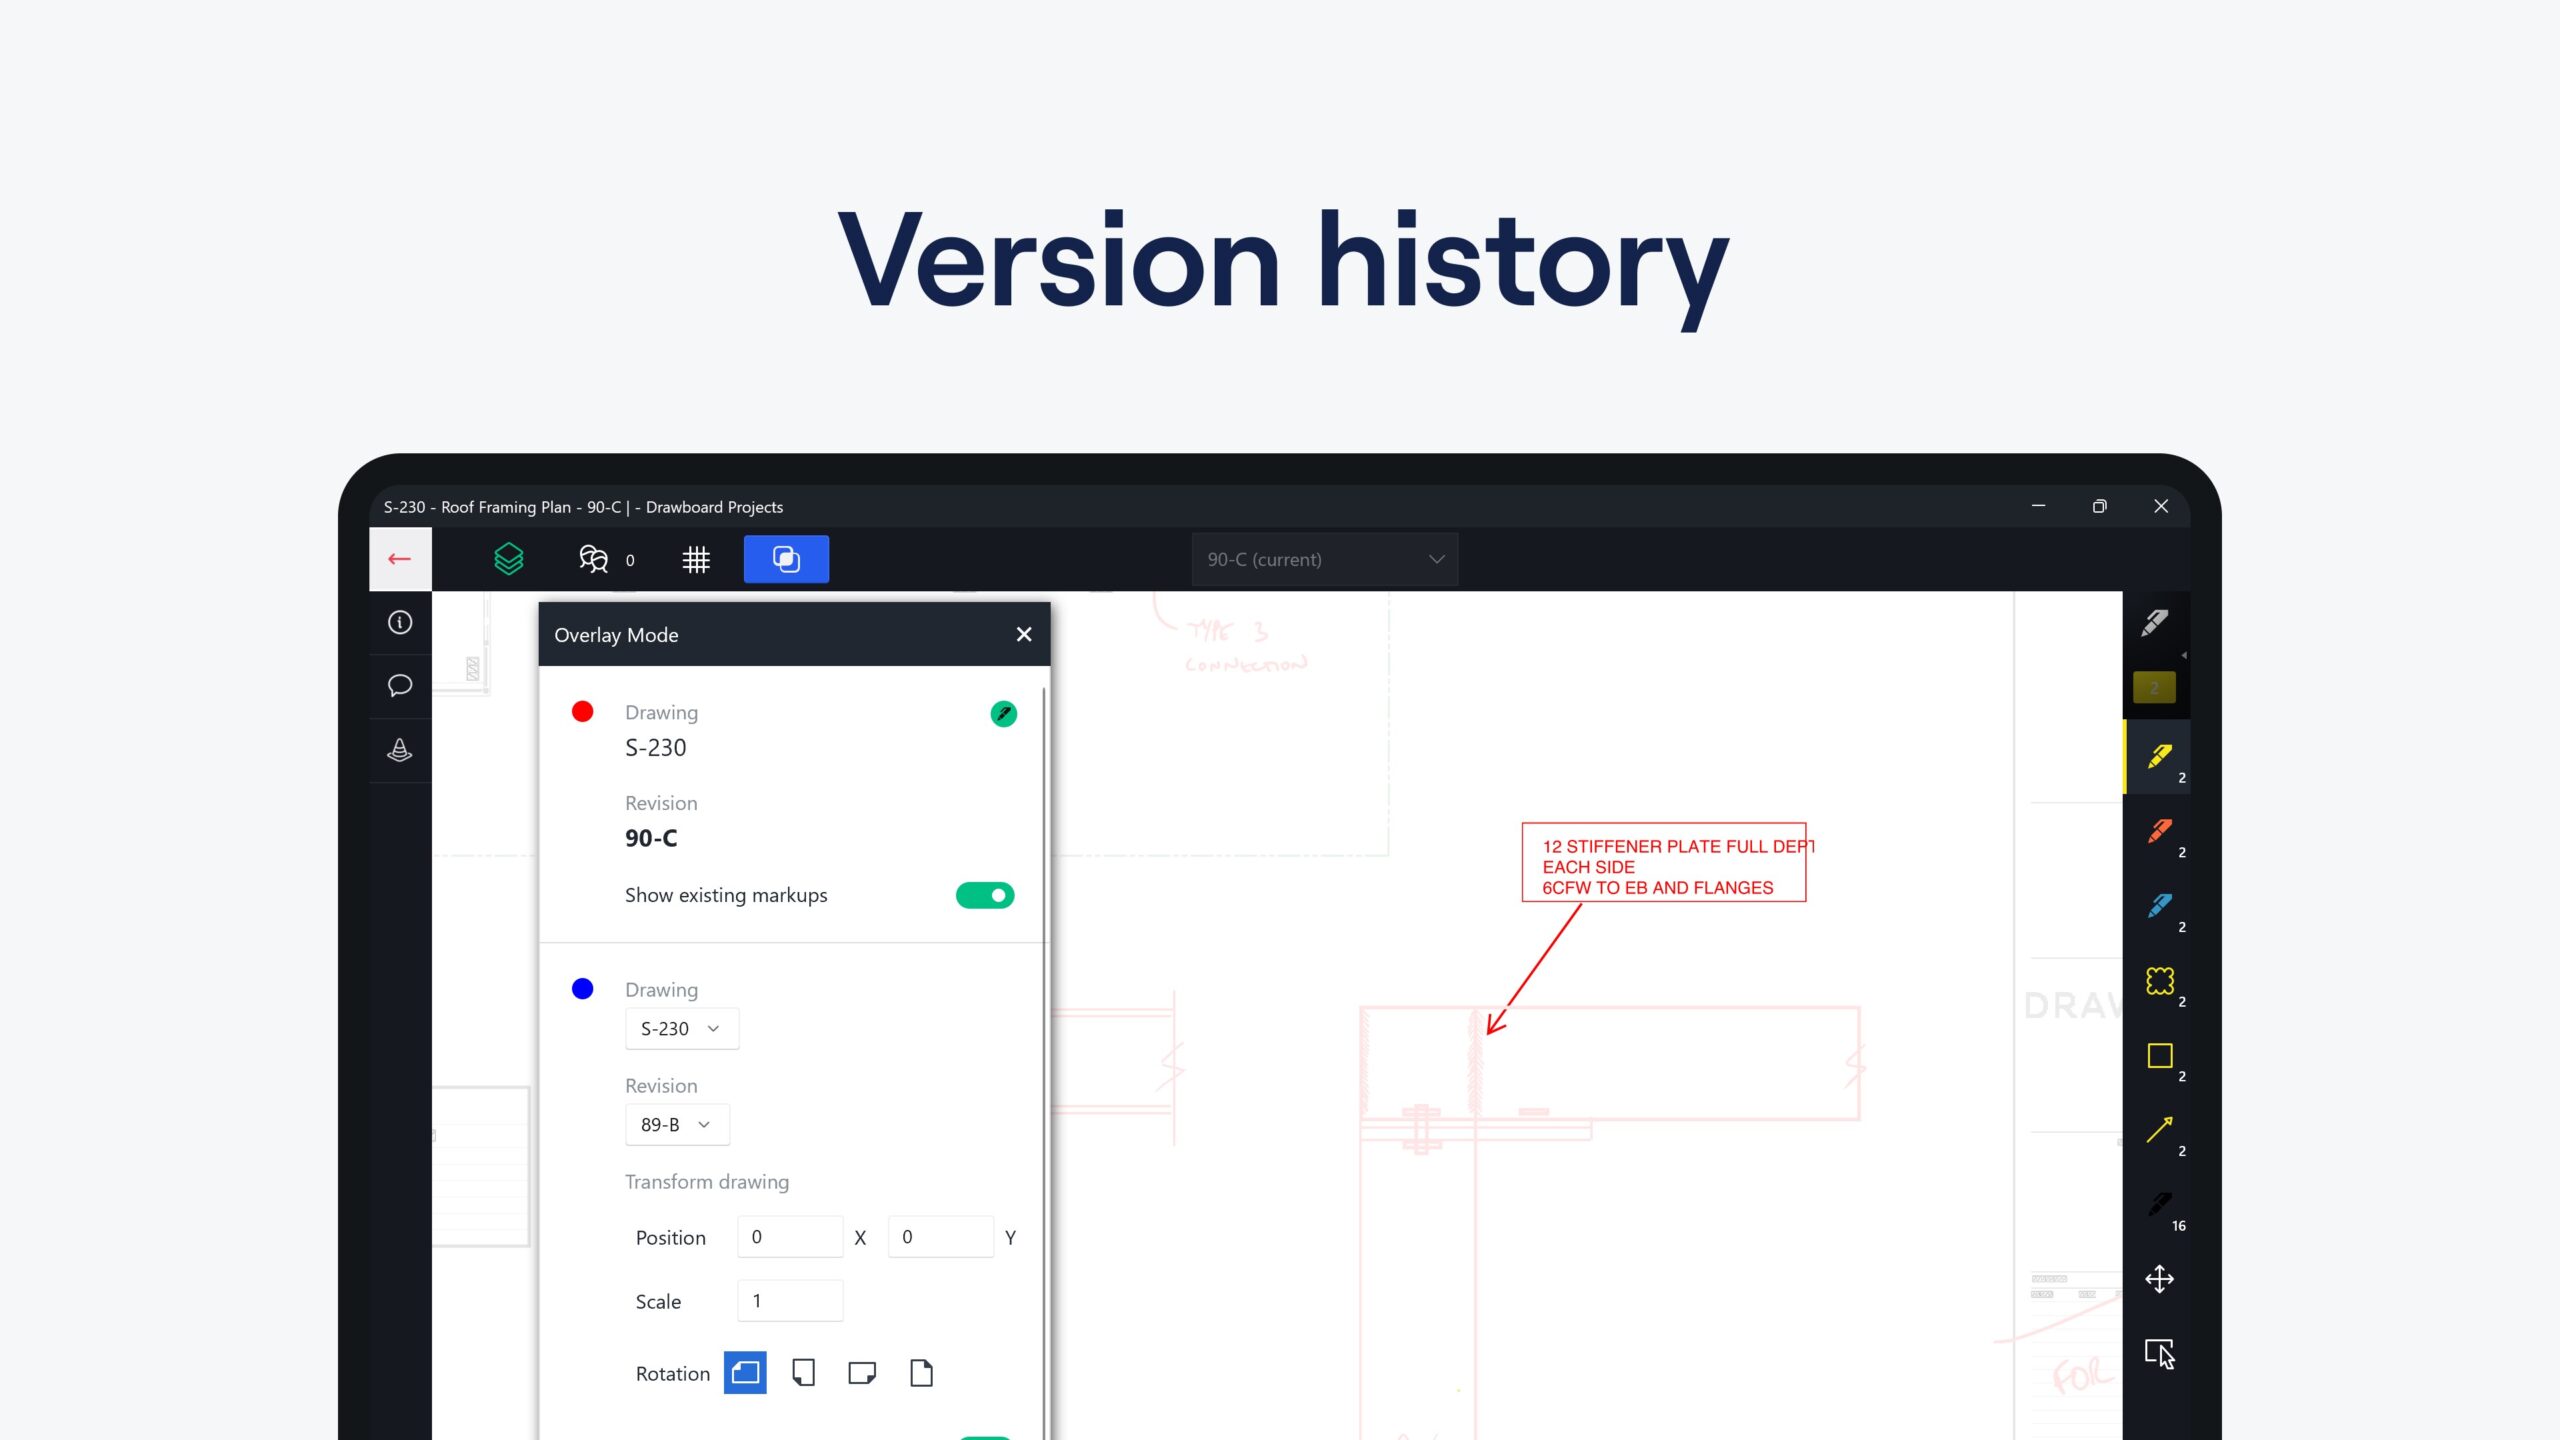Select the yellow rectangle shape tool
Screen dimensions: 2560x1440
[x=2159, y=1056]
